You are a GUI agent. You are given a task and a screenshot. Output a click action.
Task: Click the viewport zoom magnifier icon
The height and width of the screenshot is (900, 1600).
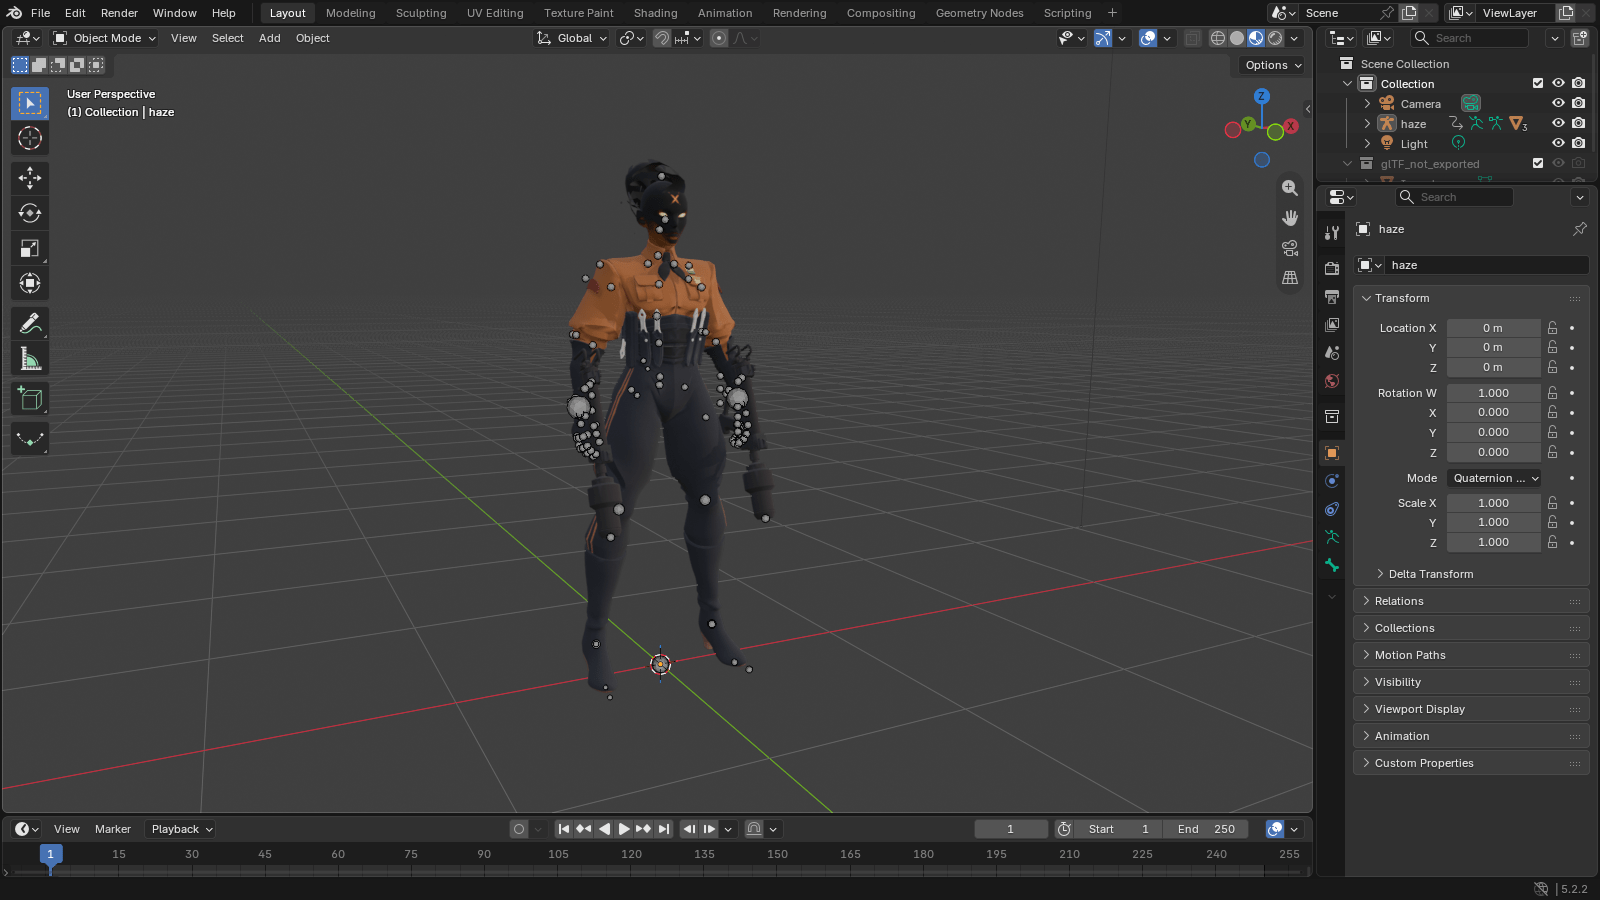(x=1290, y=188)
